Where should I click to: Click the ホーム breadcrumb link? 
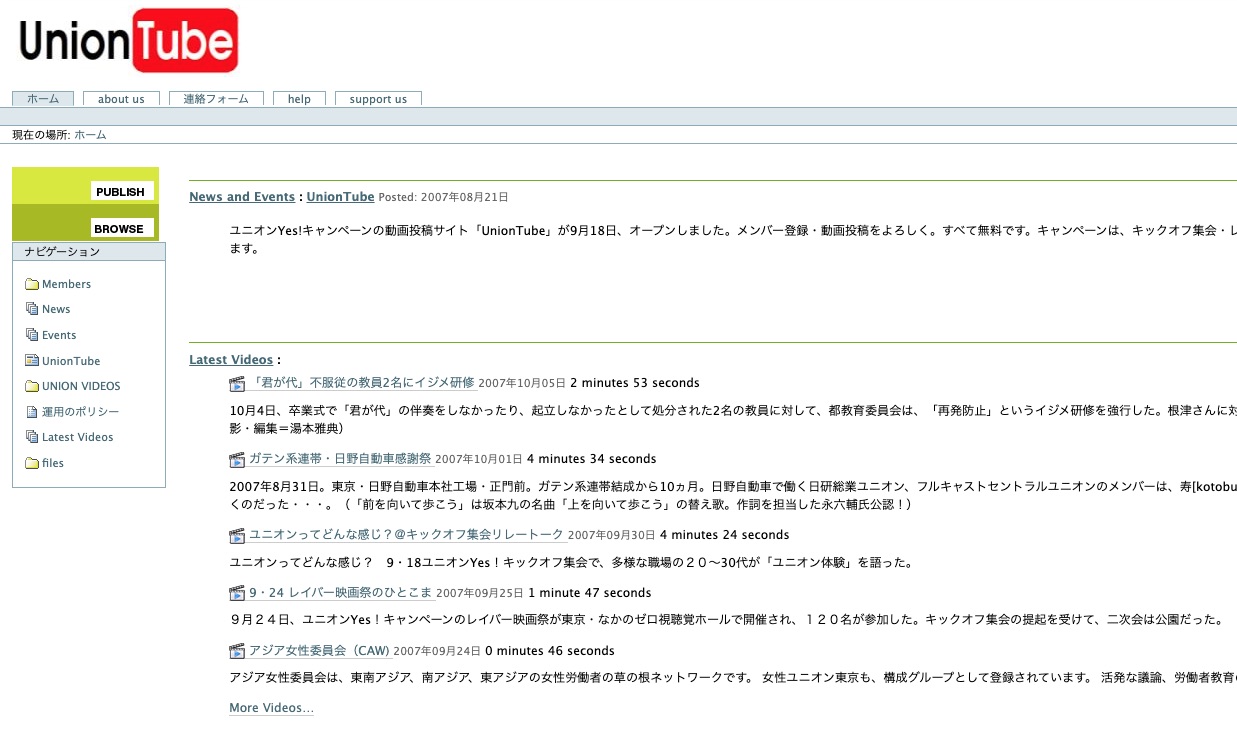click(90, 135)
